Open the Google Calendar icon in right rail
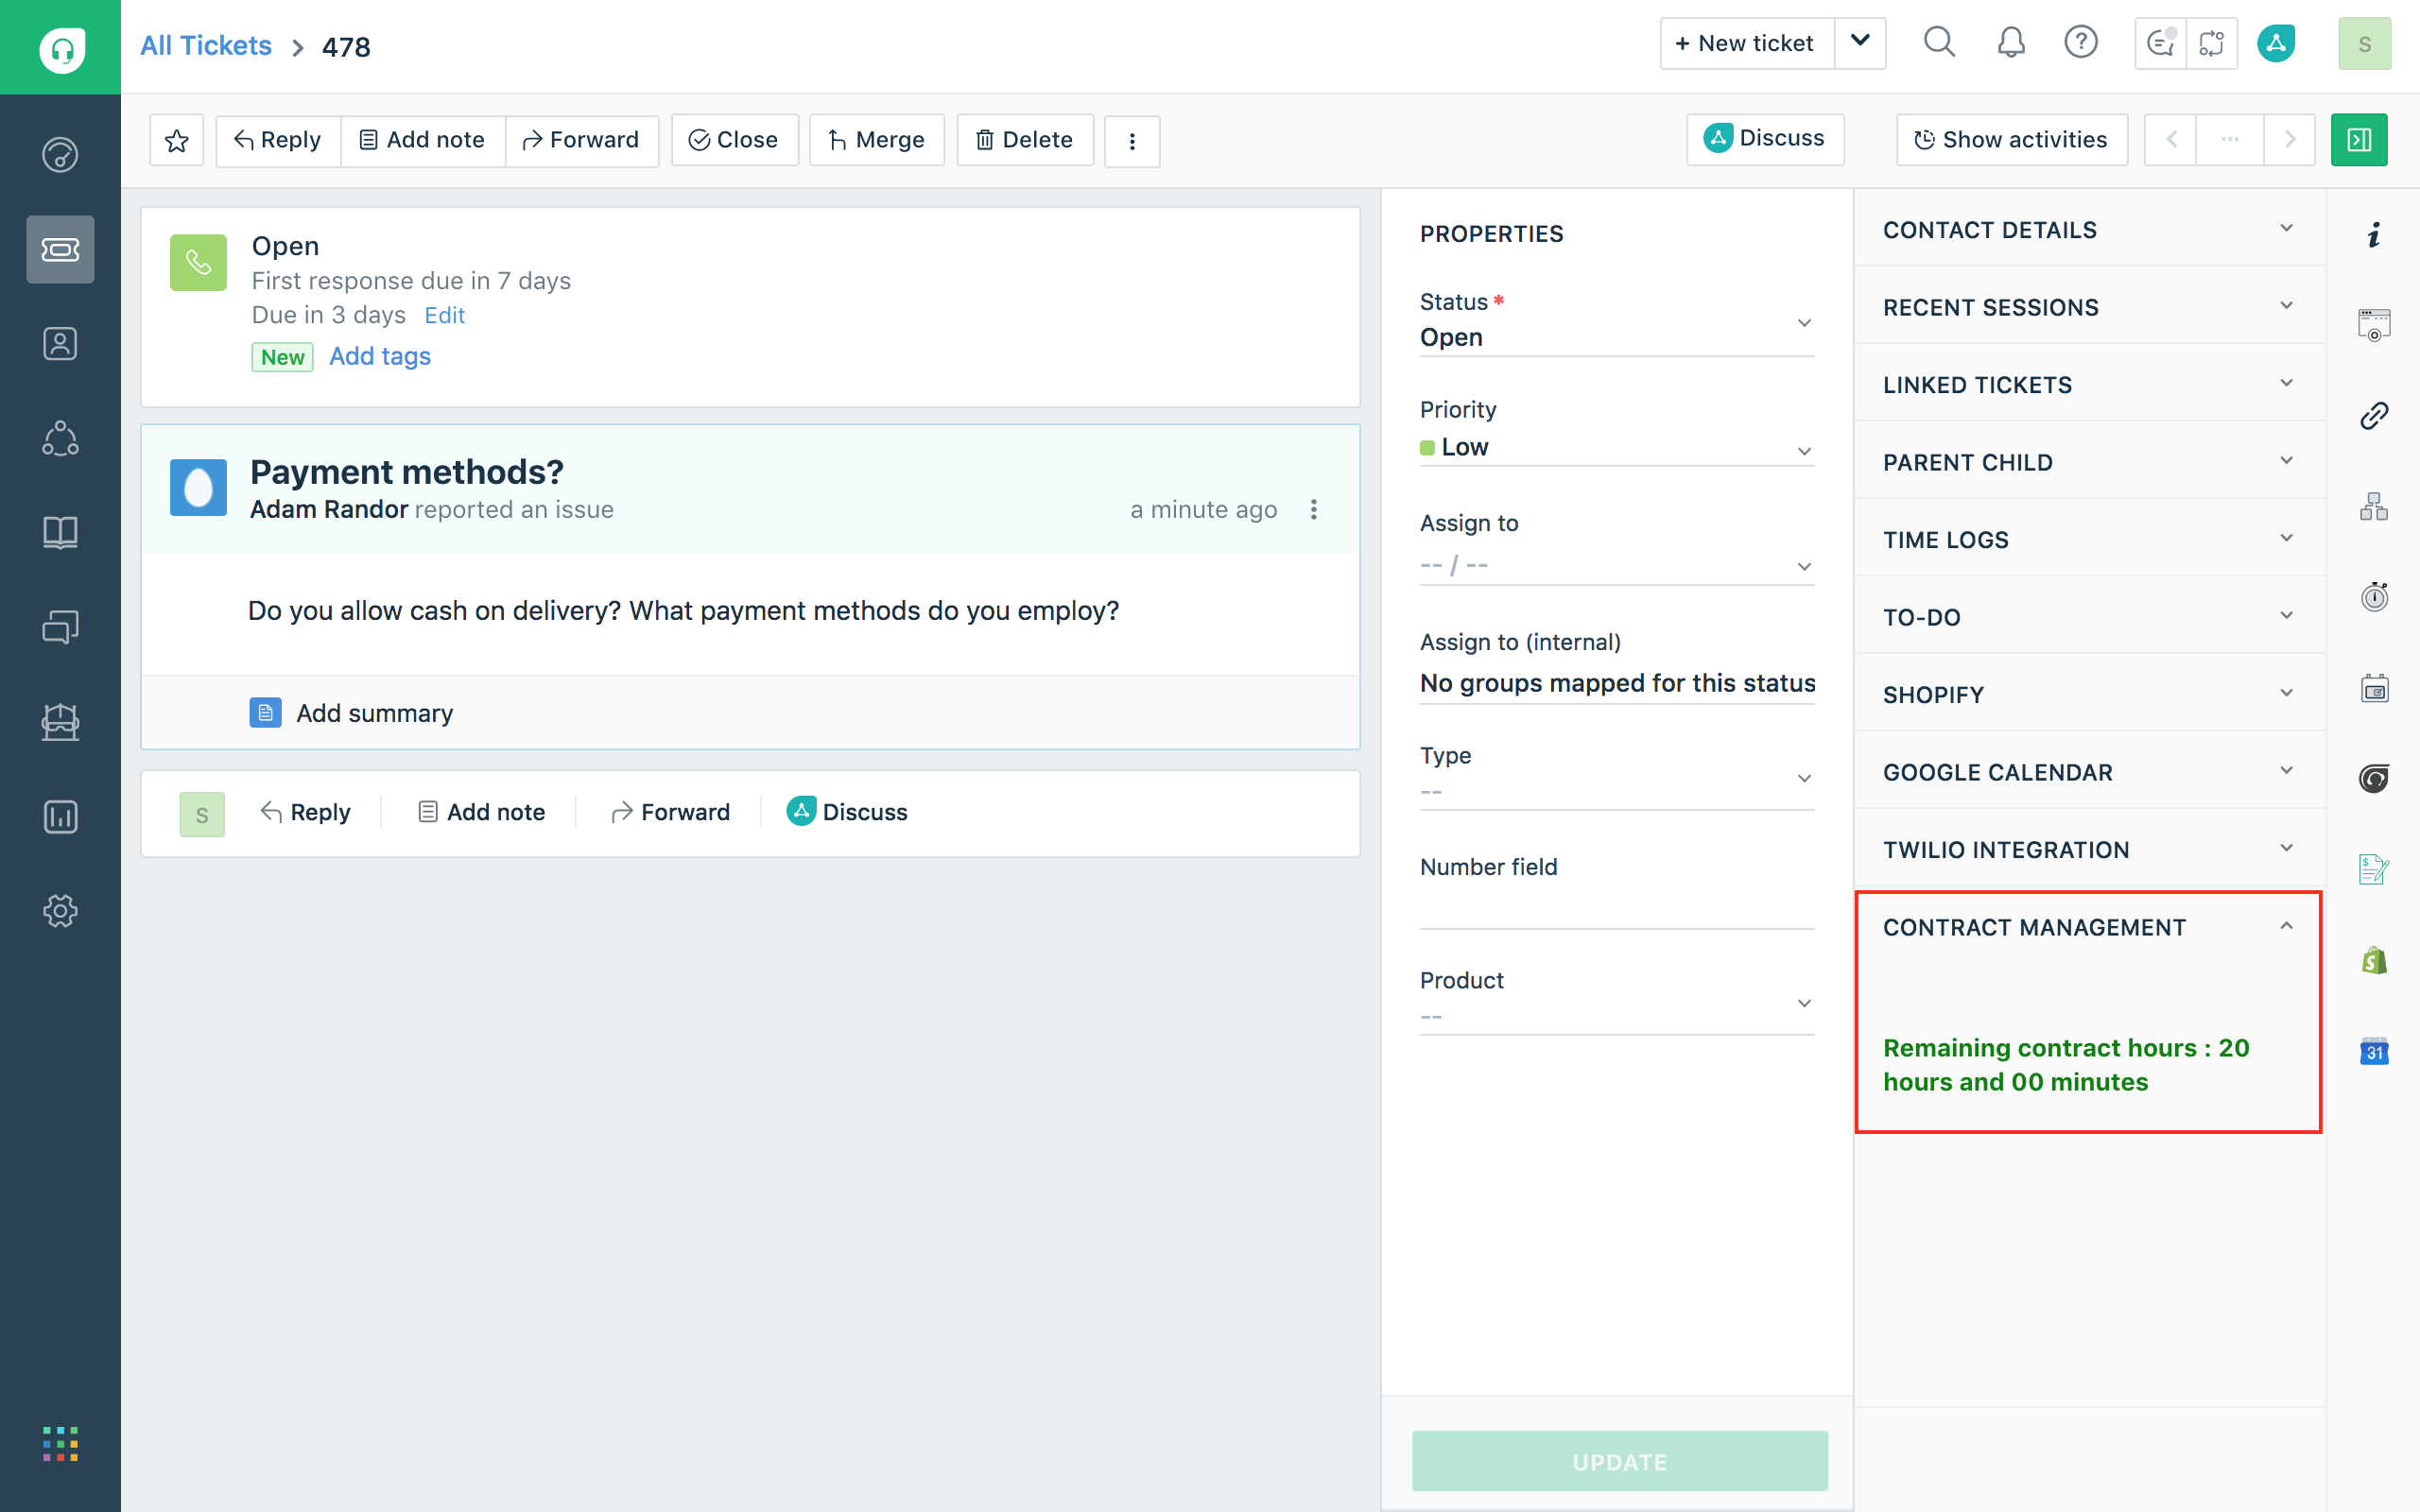Viewport: 2420px width, 1512px height. [x=2374, y=1051]
